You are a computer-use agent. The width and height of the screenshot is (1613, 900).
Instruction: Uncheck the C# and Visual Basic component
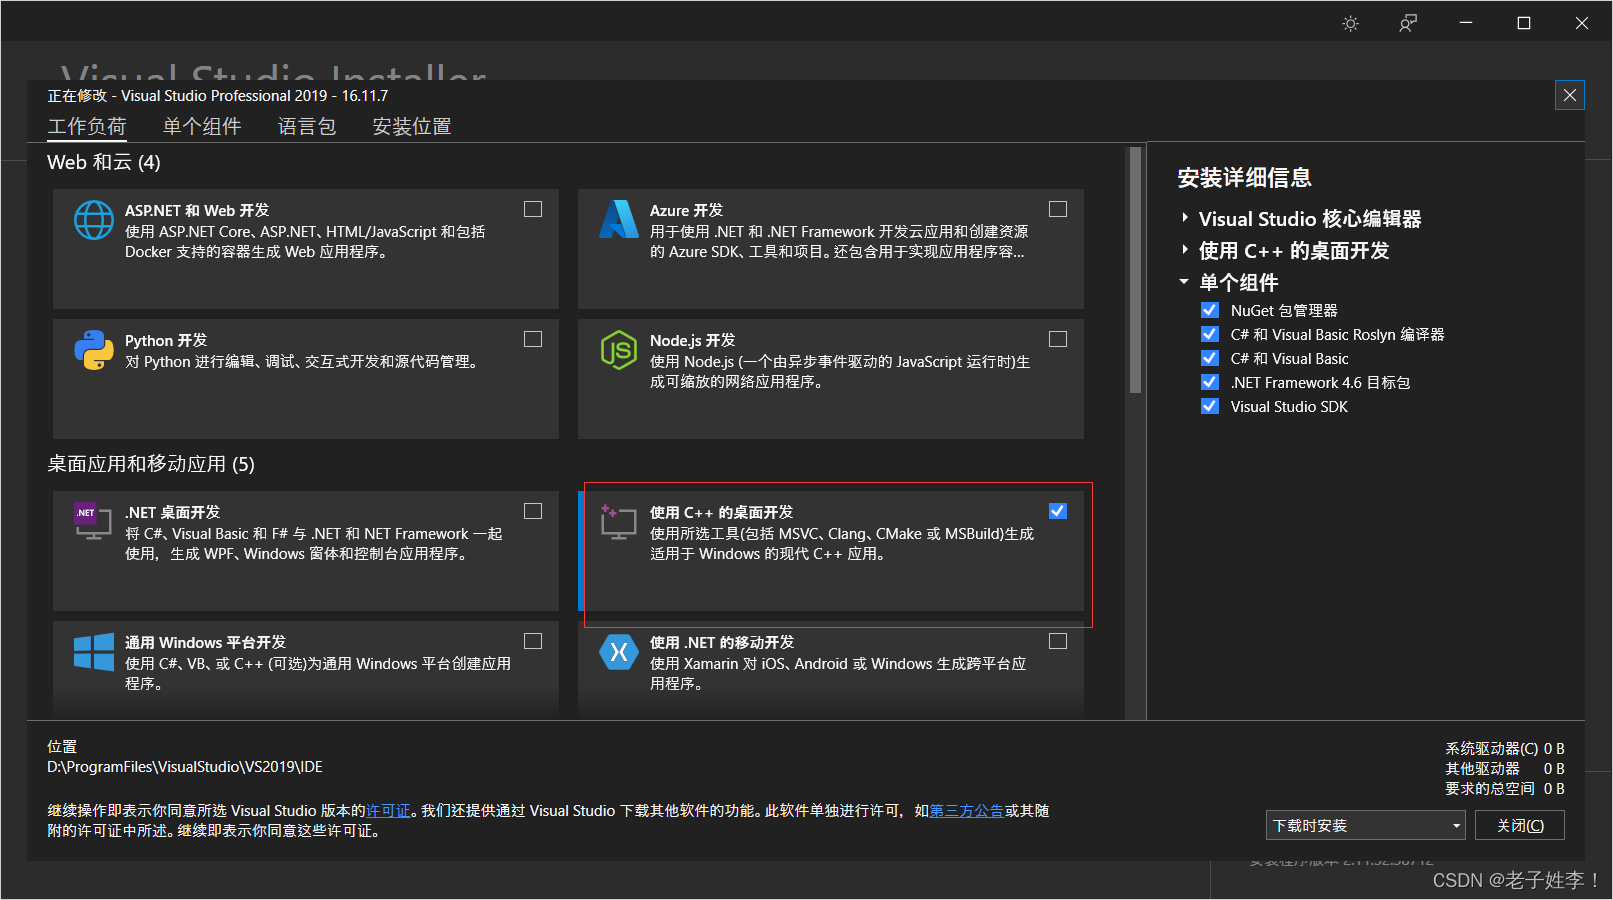click(x=1210, y=358)
